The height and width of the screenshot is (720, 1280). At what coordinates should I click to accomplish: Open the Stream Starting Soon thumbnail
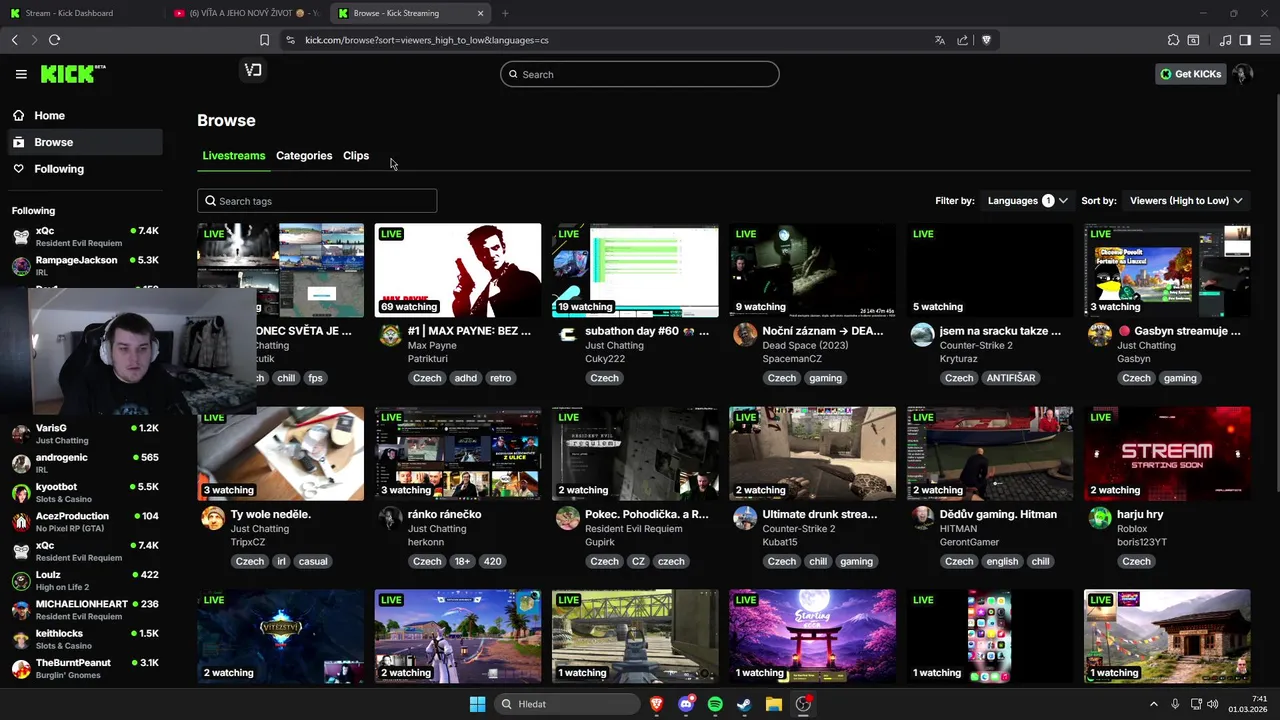[x=1167, y=453]
